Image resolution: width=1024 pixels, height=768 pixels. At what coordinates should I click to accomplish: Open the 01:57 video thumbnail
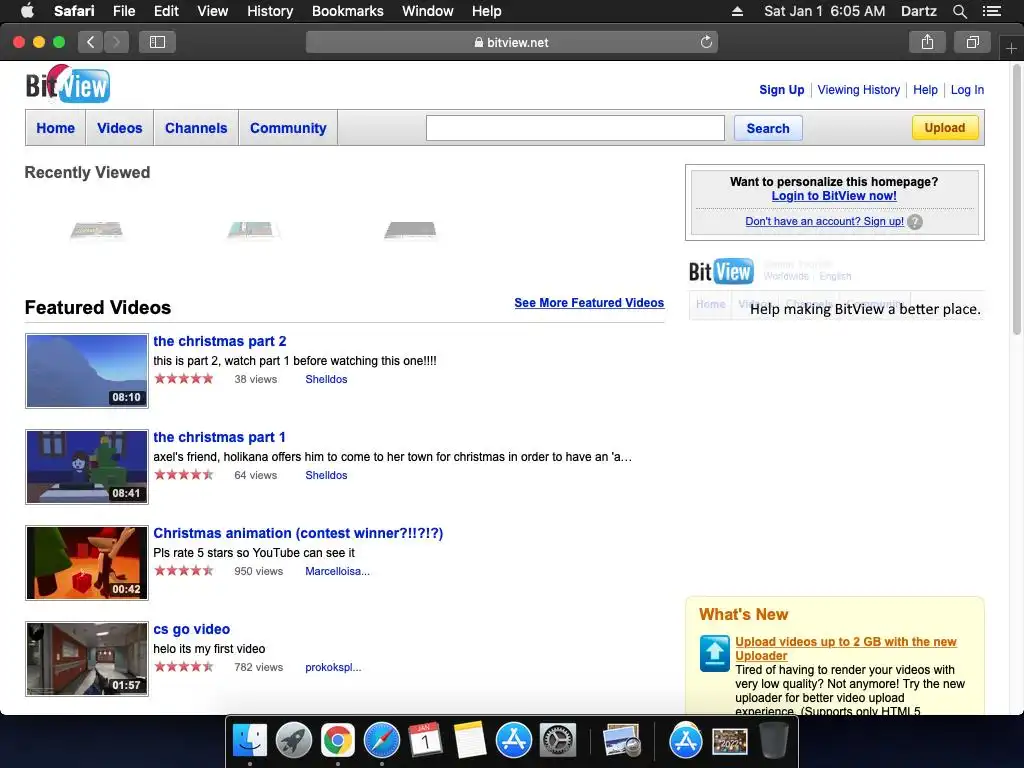coord(87,659)
